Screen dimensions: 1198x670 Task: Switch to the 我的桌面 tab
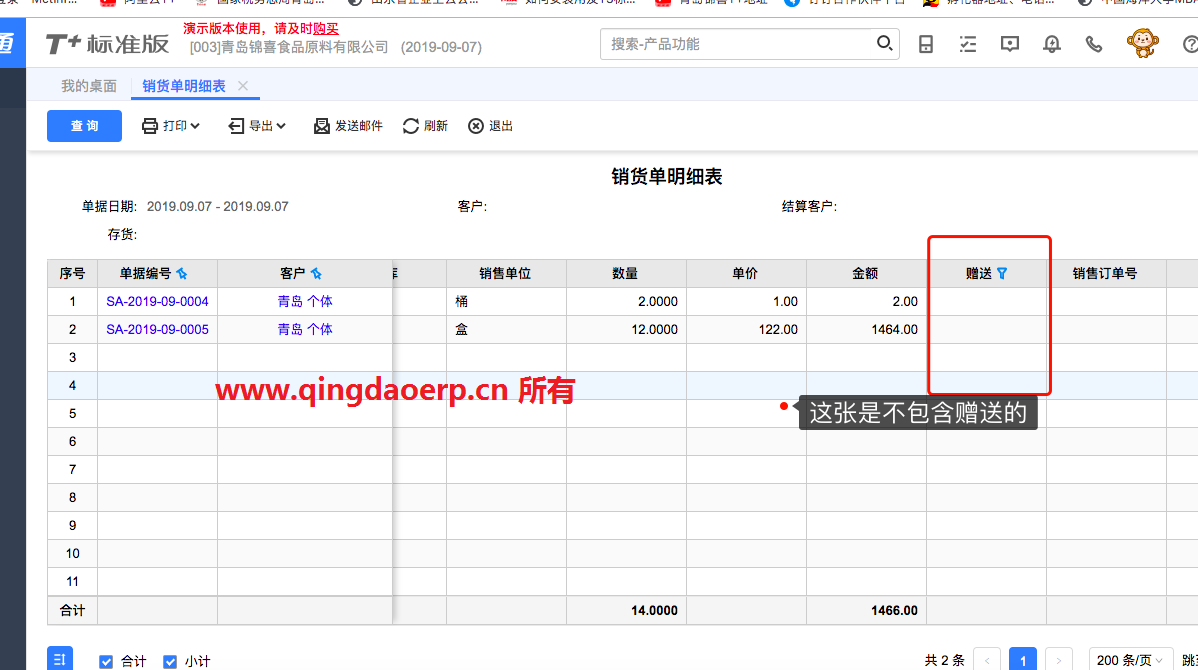[x=89, y=86]
